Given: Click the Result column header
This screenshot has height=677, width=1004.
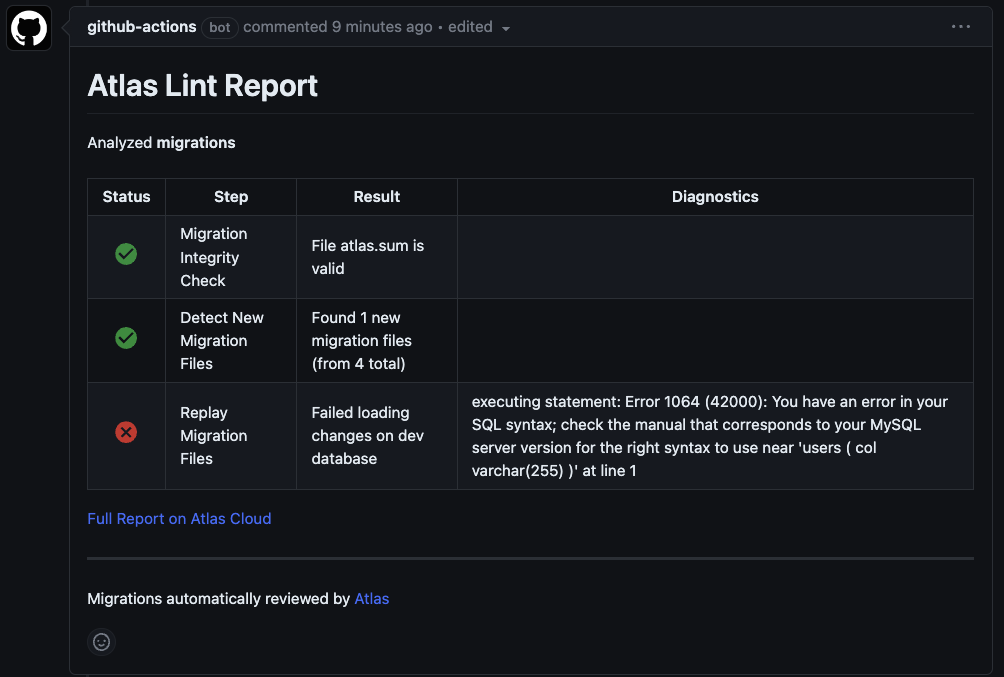Looking at the screenshot, I should pyautogui.click(x=376, y=197).
